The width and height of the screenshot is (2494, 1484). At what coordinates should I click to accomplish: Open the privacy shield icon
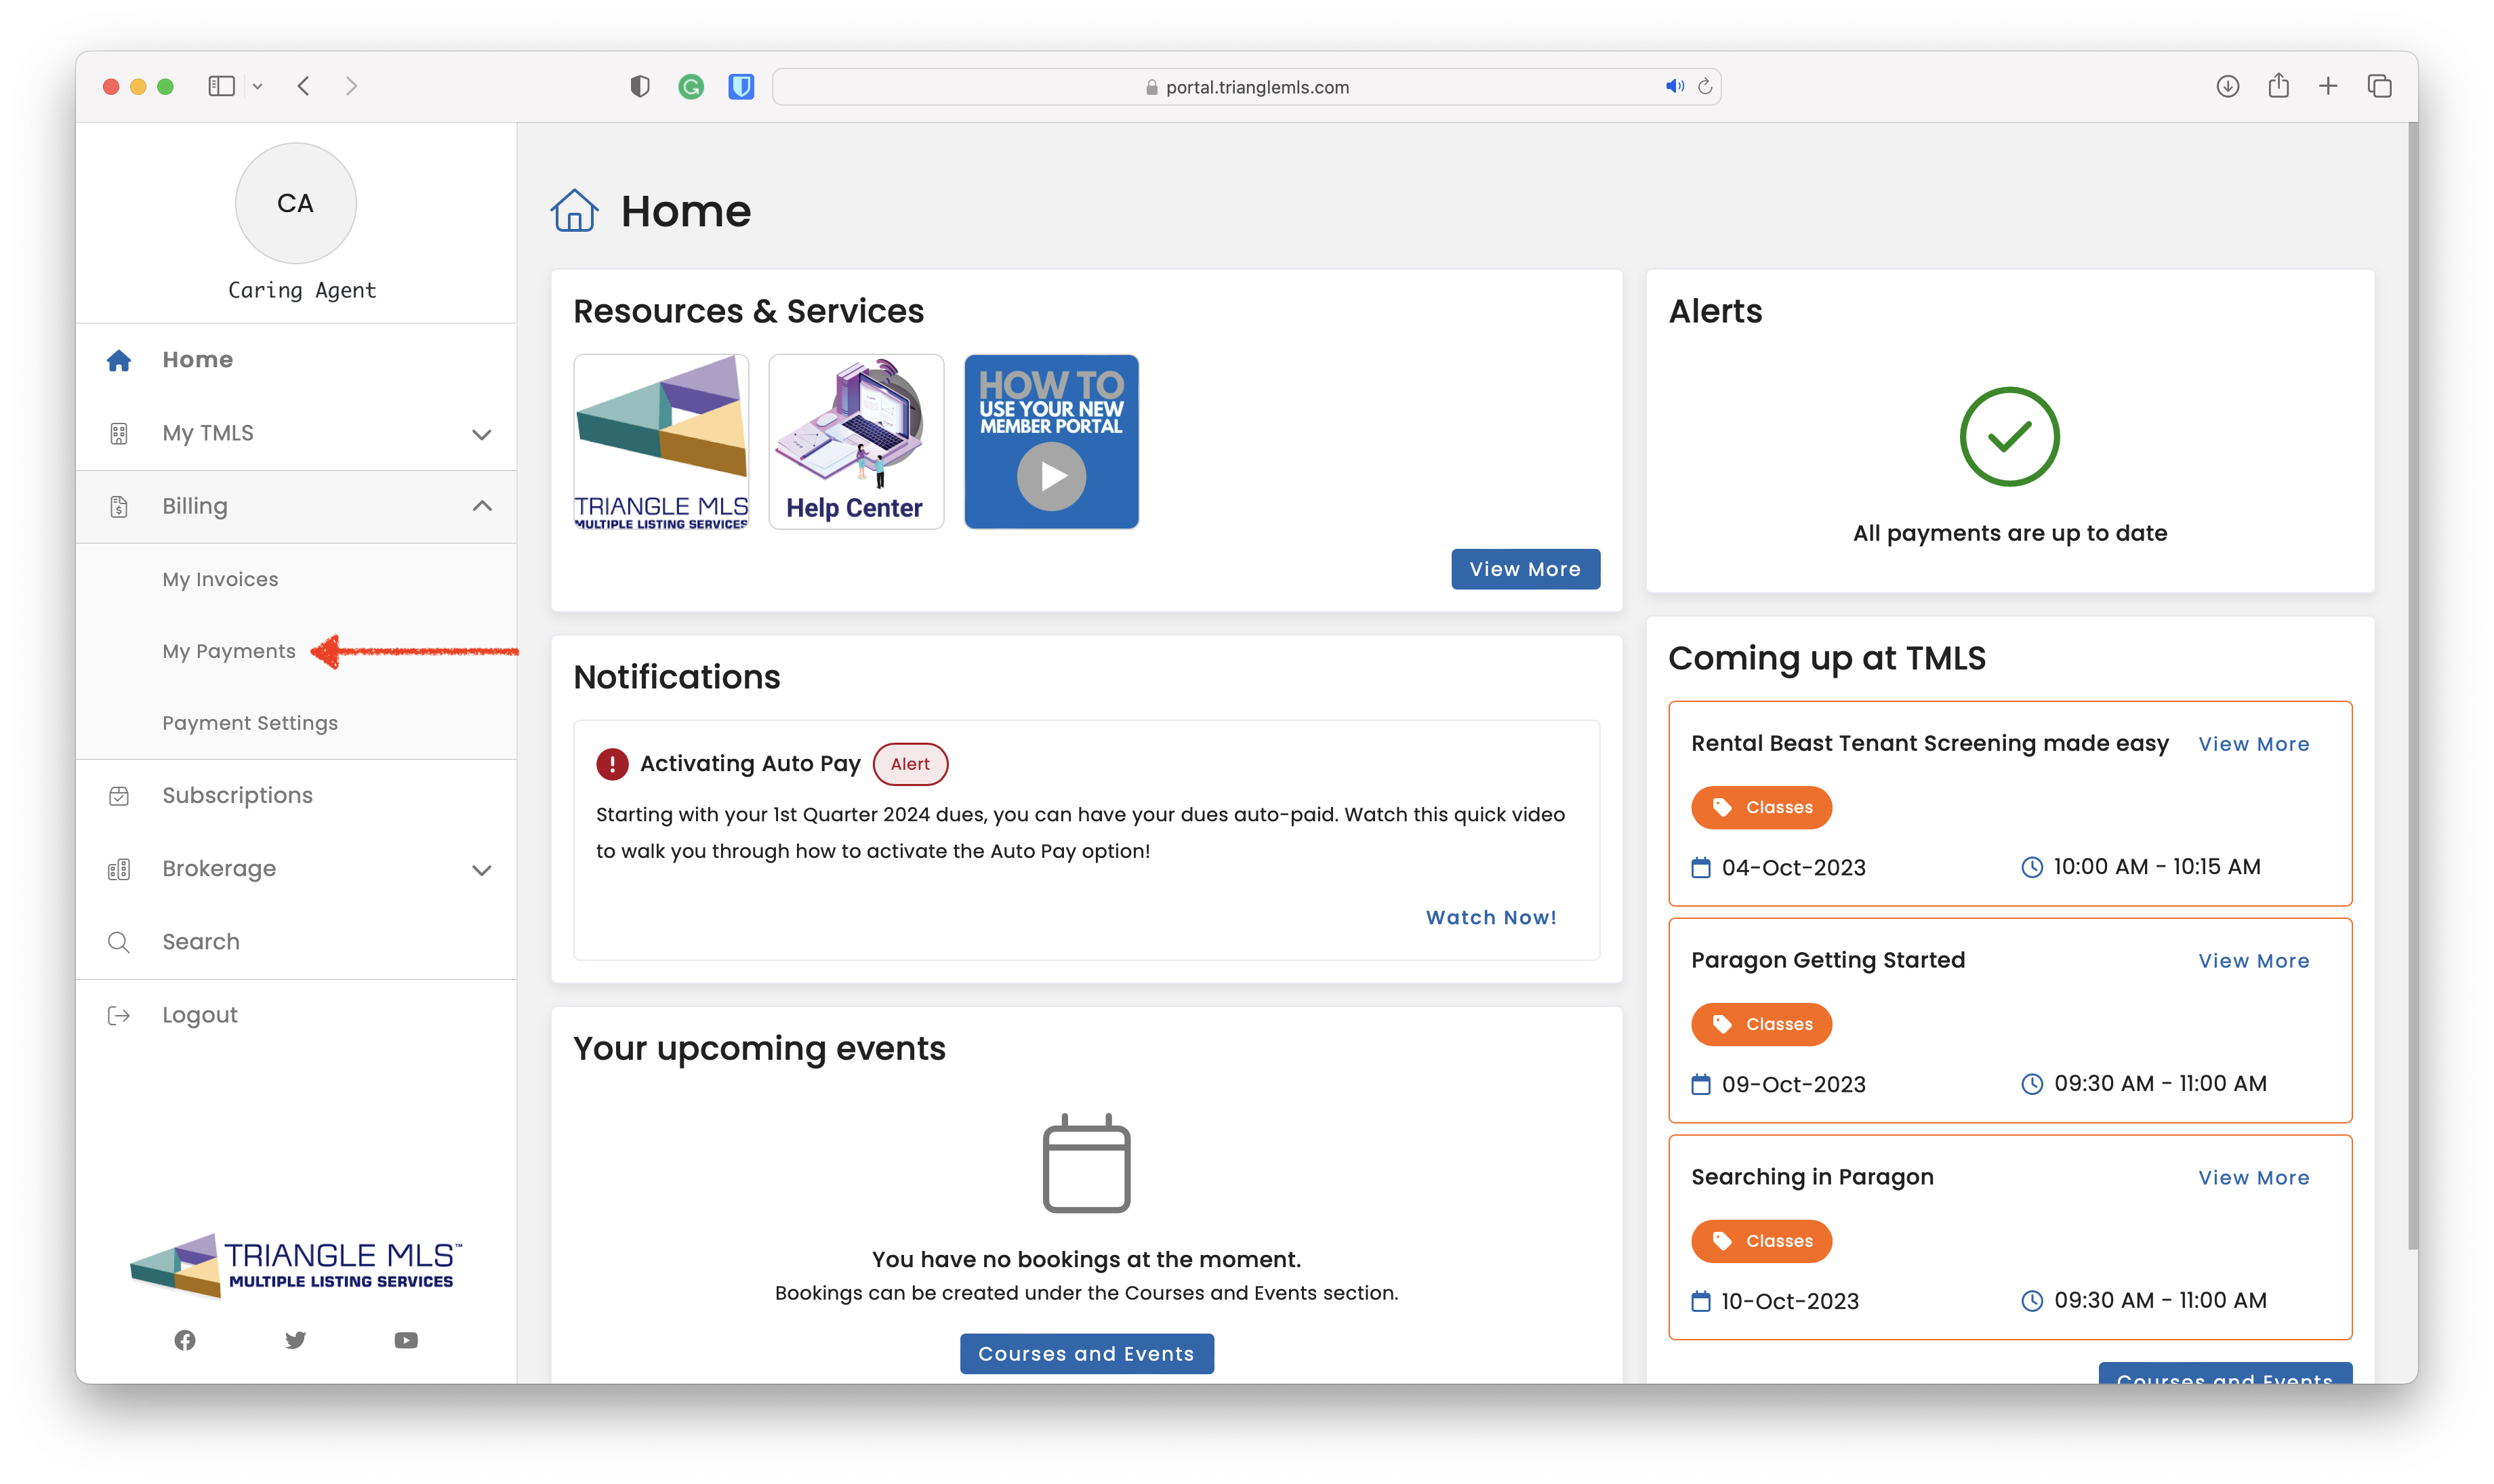pos(640,87)
